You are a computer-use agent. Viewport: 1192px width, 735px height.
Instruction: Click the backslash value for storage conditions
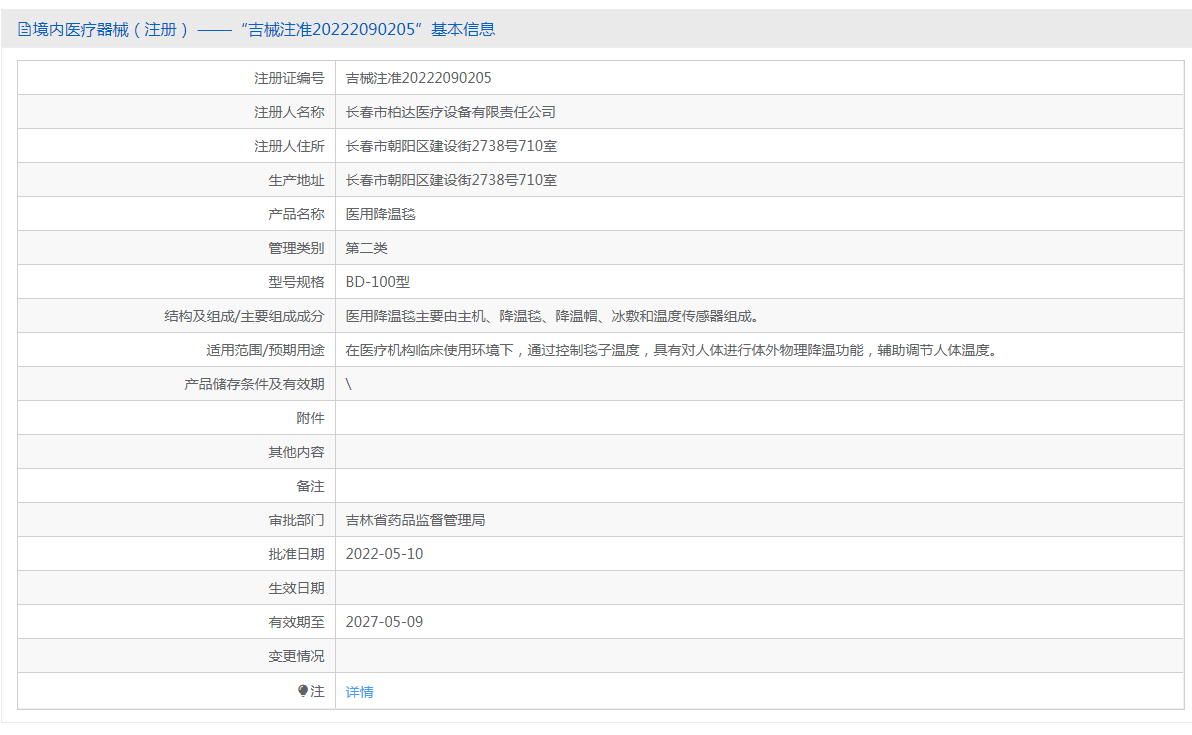[349, 385]
